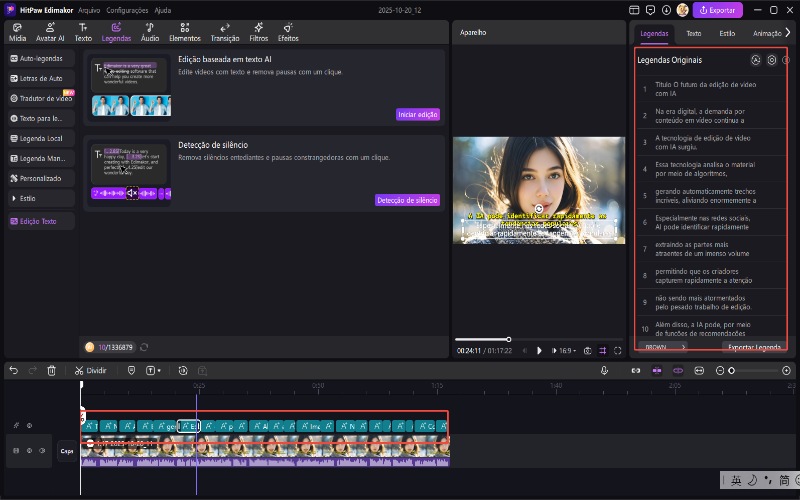Expand the Estilo section
800x500 pixels.
pyautogui.click(x=41, y=198)
